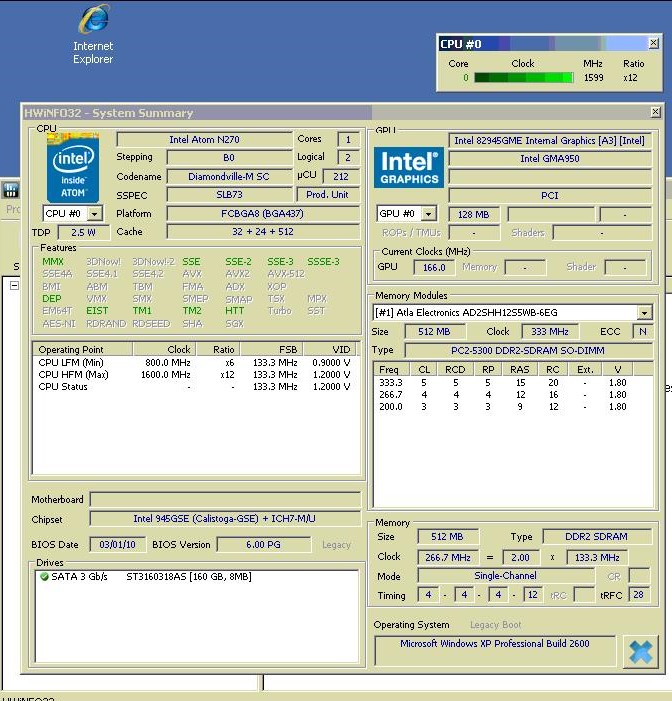
Task: Click the core 0 clock bar
Action: pos(524,77)
